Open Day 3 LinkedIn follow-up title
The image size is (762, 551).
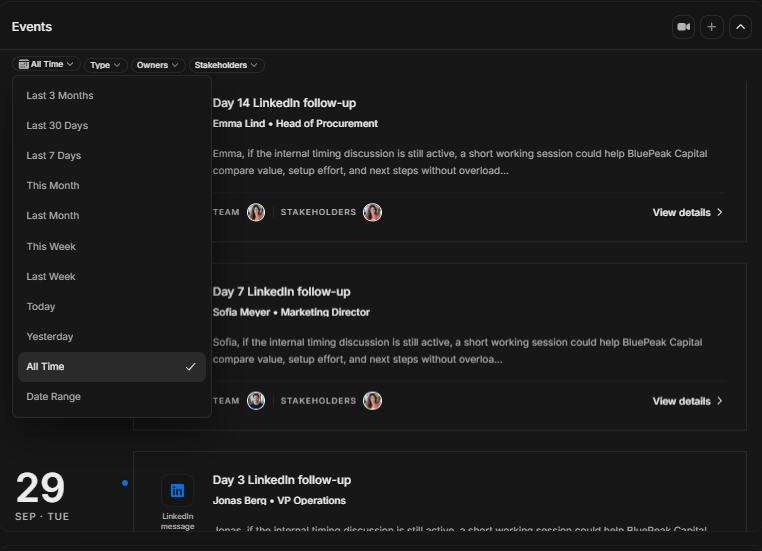click(x=282, y=480)
